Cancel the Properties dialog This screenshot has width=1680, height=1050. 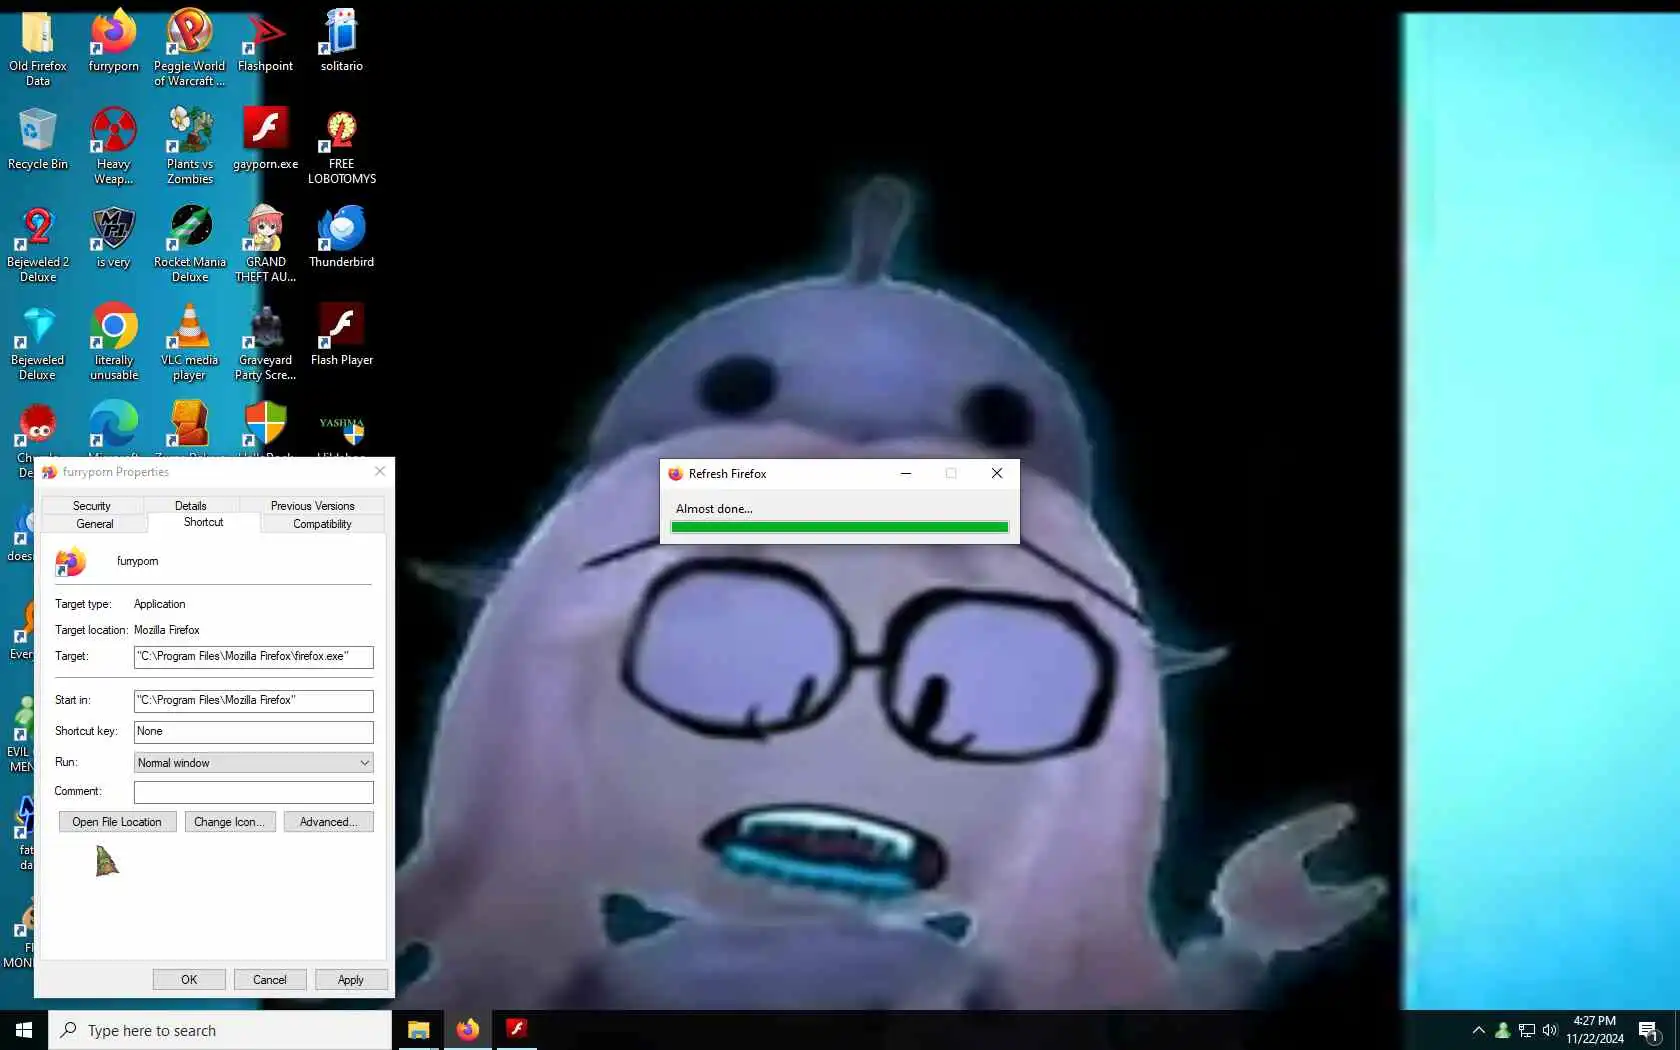[270, 980]
